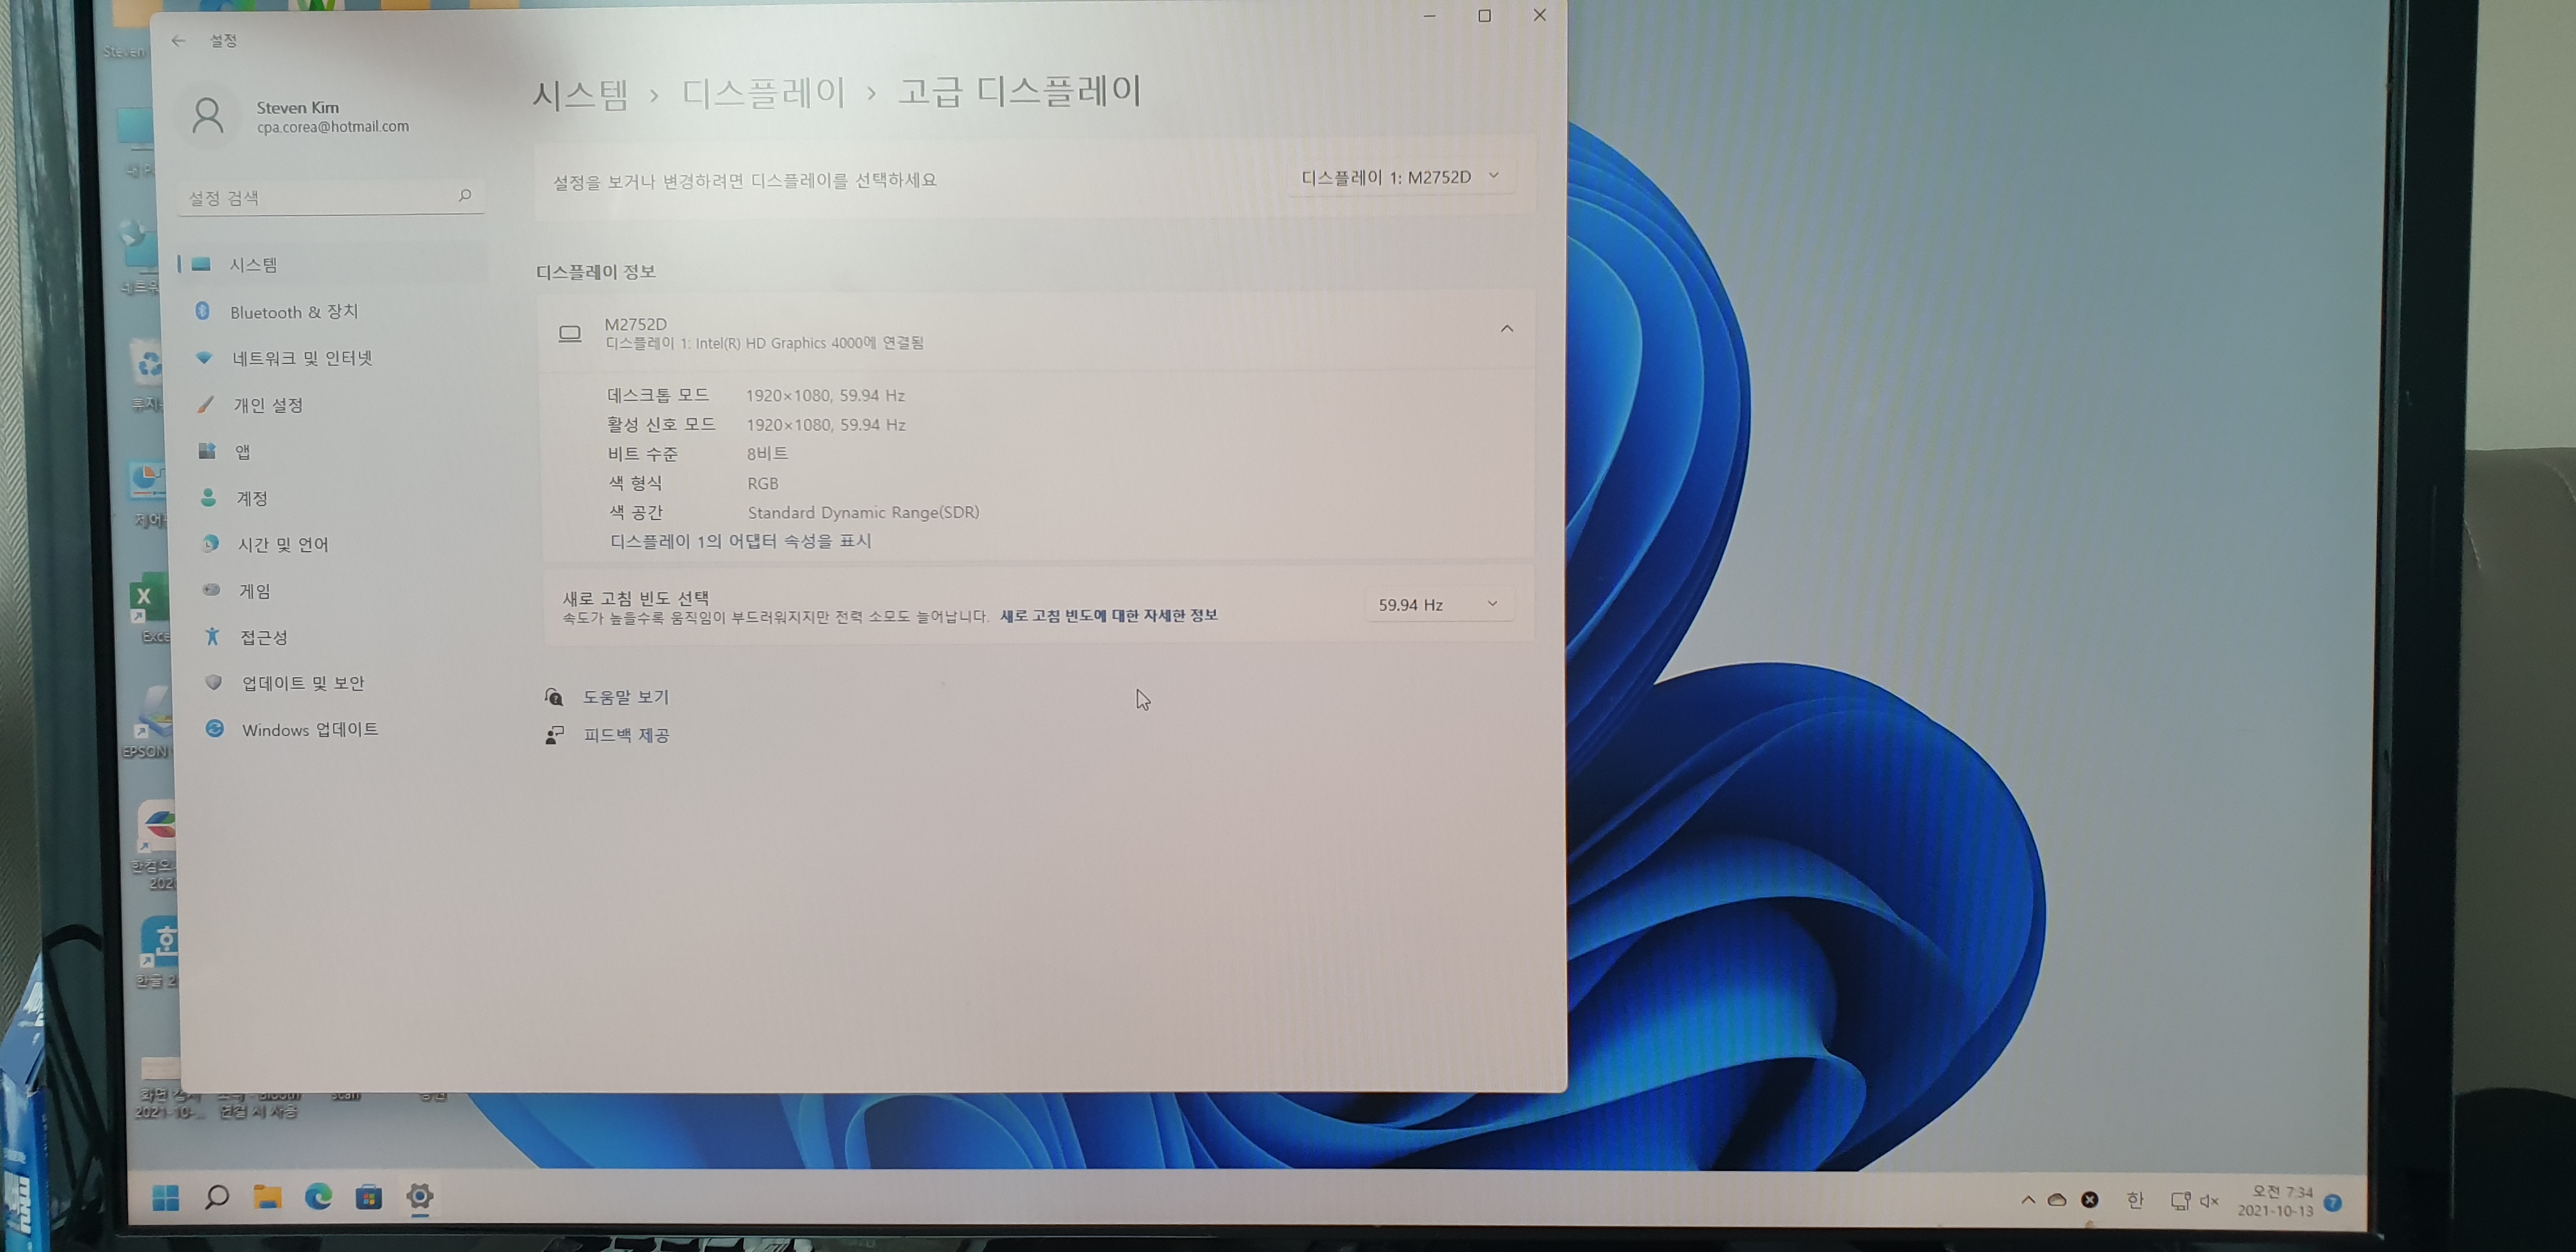Click the 도움말 보기 help icon

(554, 696)
